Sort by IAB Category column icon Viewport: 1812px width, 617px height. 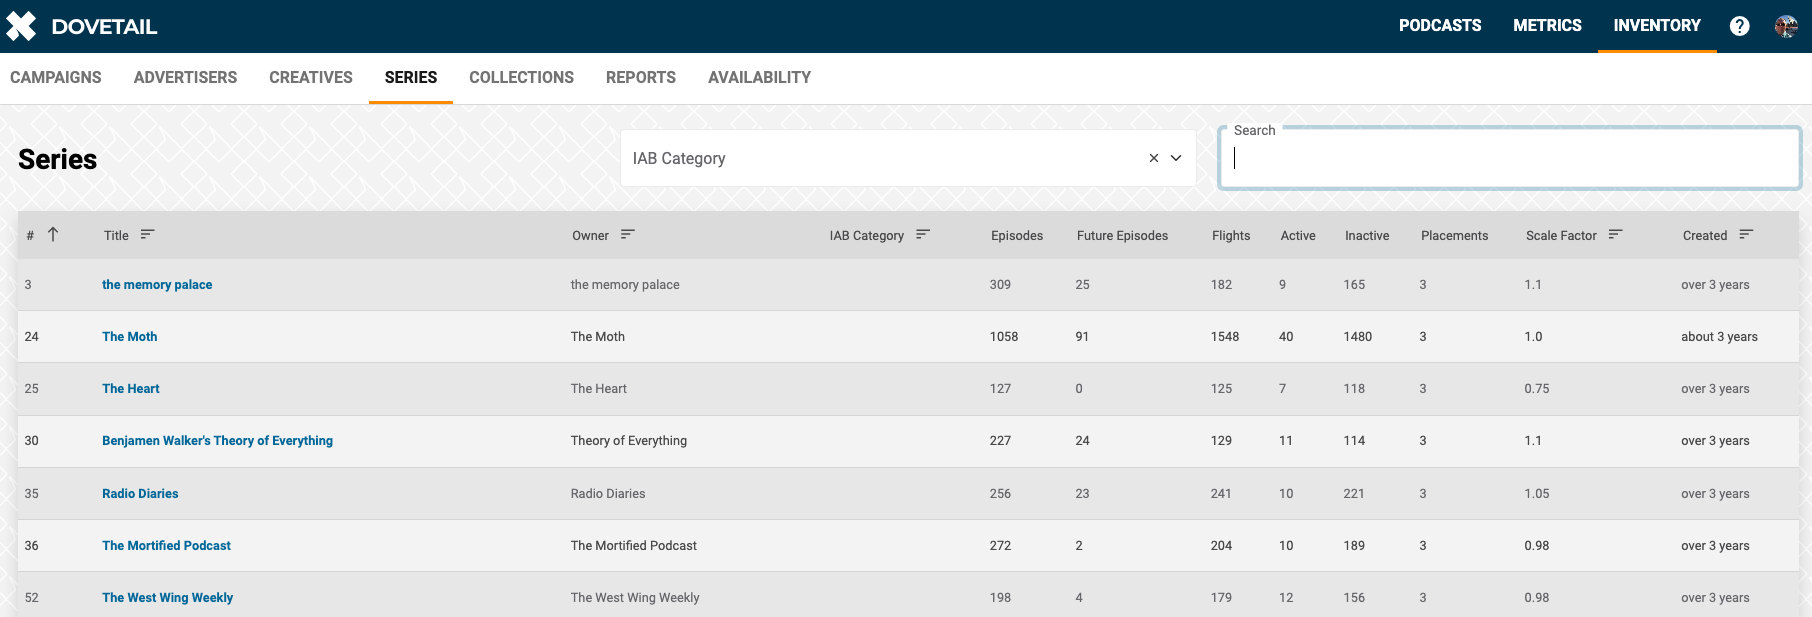pyautogui.click(x=923, y=234)
